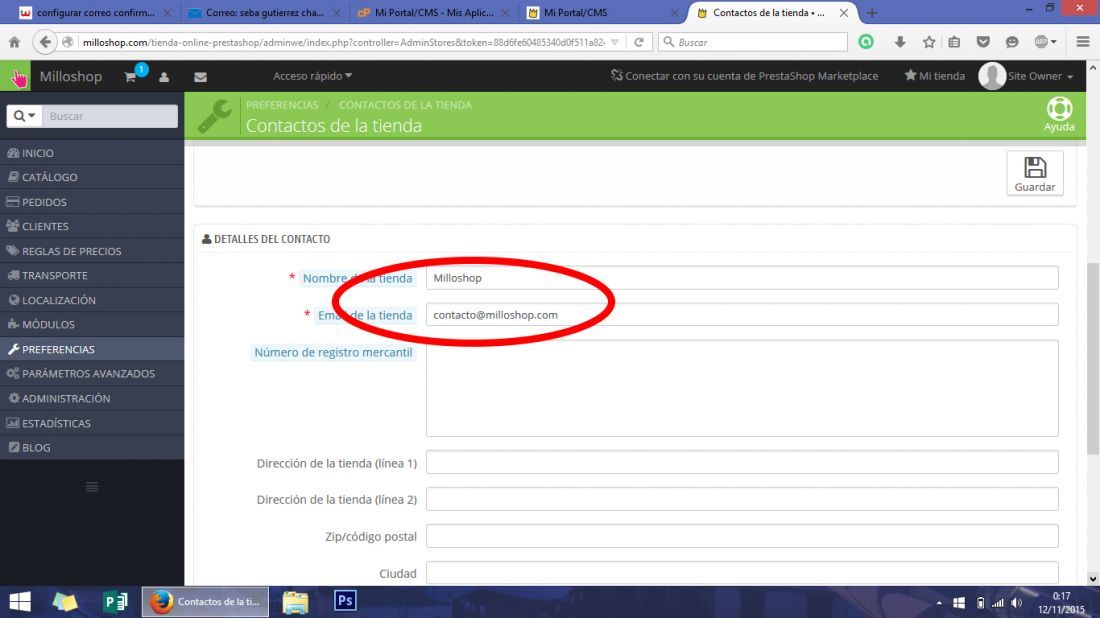1100x618 pixels.
Task: Collapse the sidebar with hamburger icon
Action: [92, 487]
